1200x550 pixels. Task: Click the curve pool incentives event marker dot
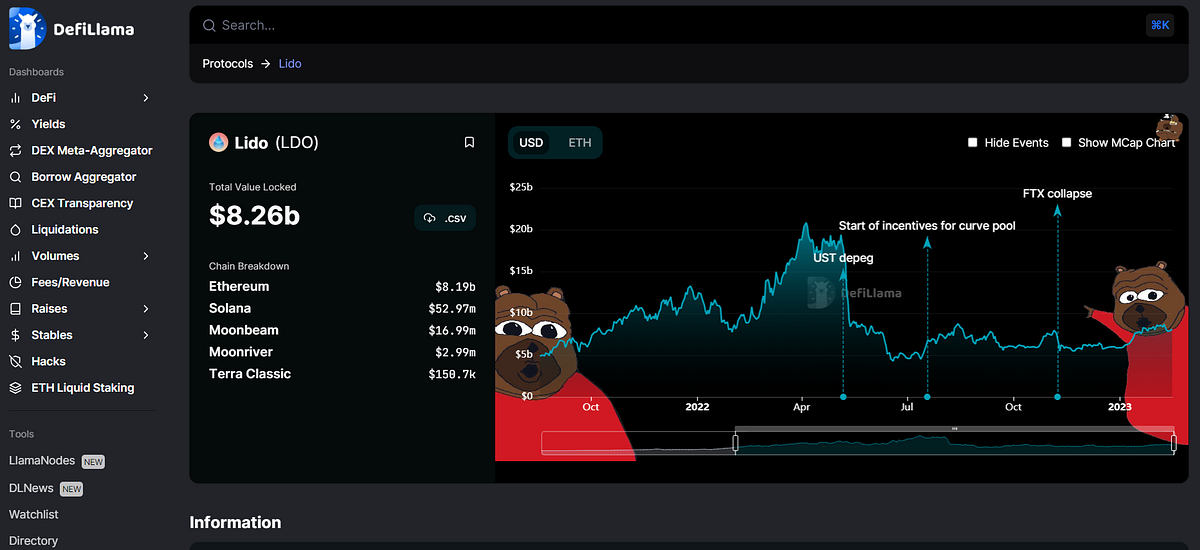tap(927, 397)
